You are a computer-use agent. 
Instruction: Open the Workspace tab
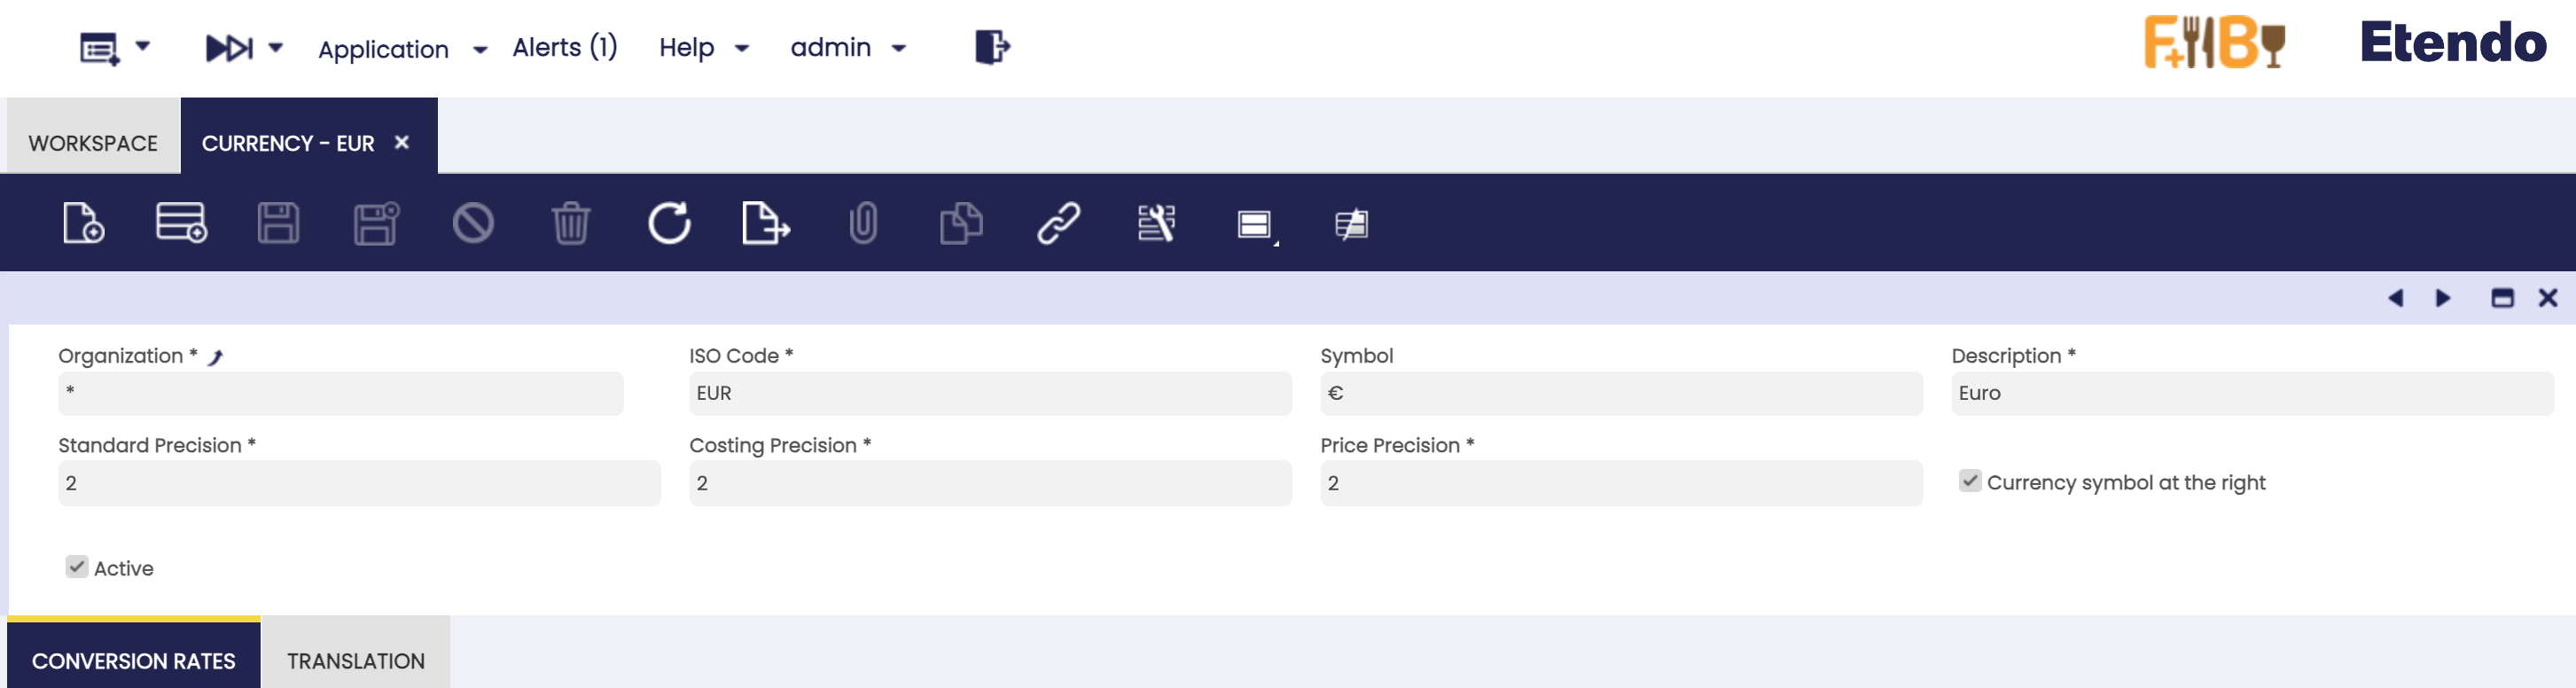(x=93, y=143)
